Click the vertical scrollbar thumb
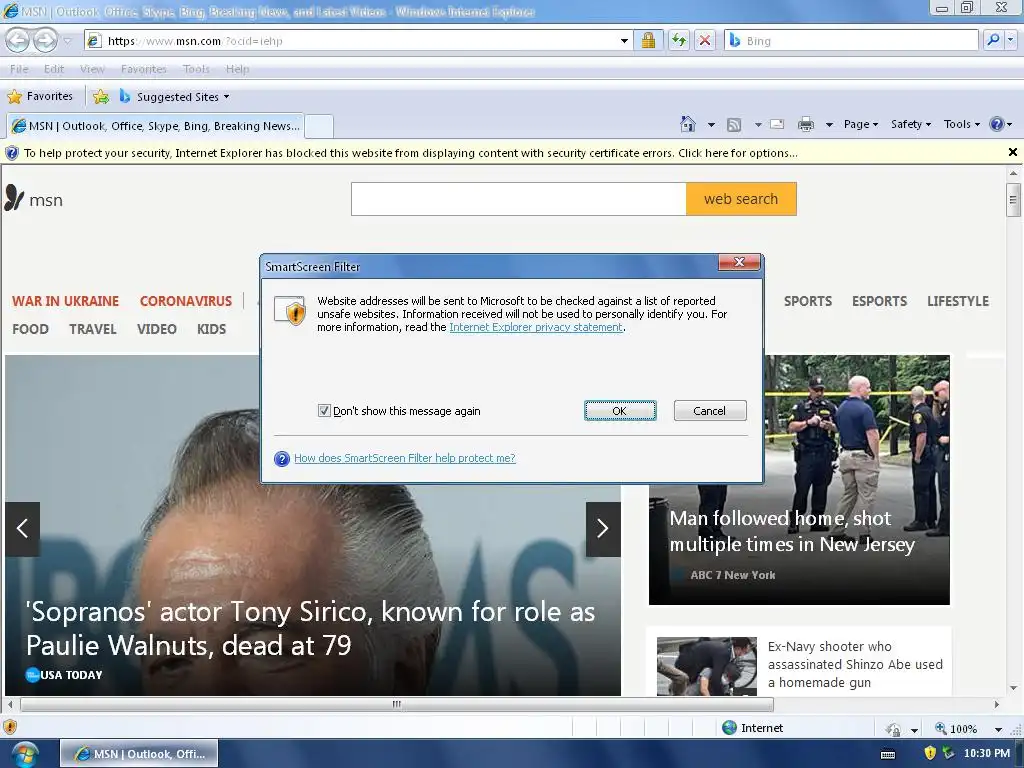 [1013, 199]
